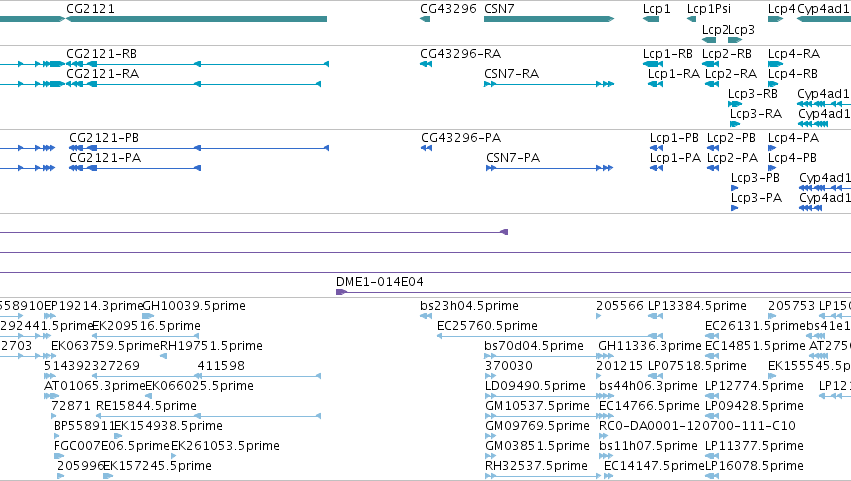Click the Lcp2-RA transcript label
This screenshot has height=481, width=851.
point(731,74)
